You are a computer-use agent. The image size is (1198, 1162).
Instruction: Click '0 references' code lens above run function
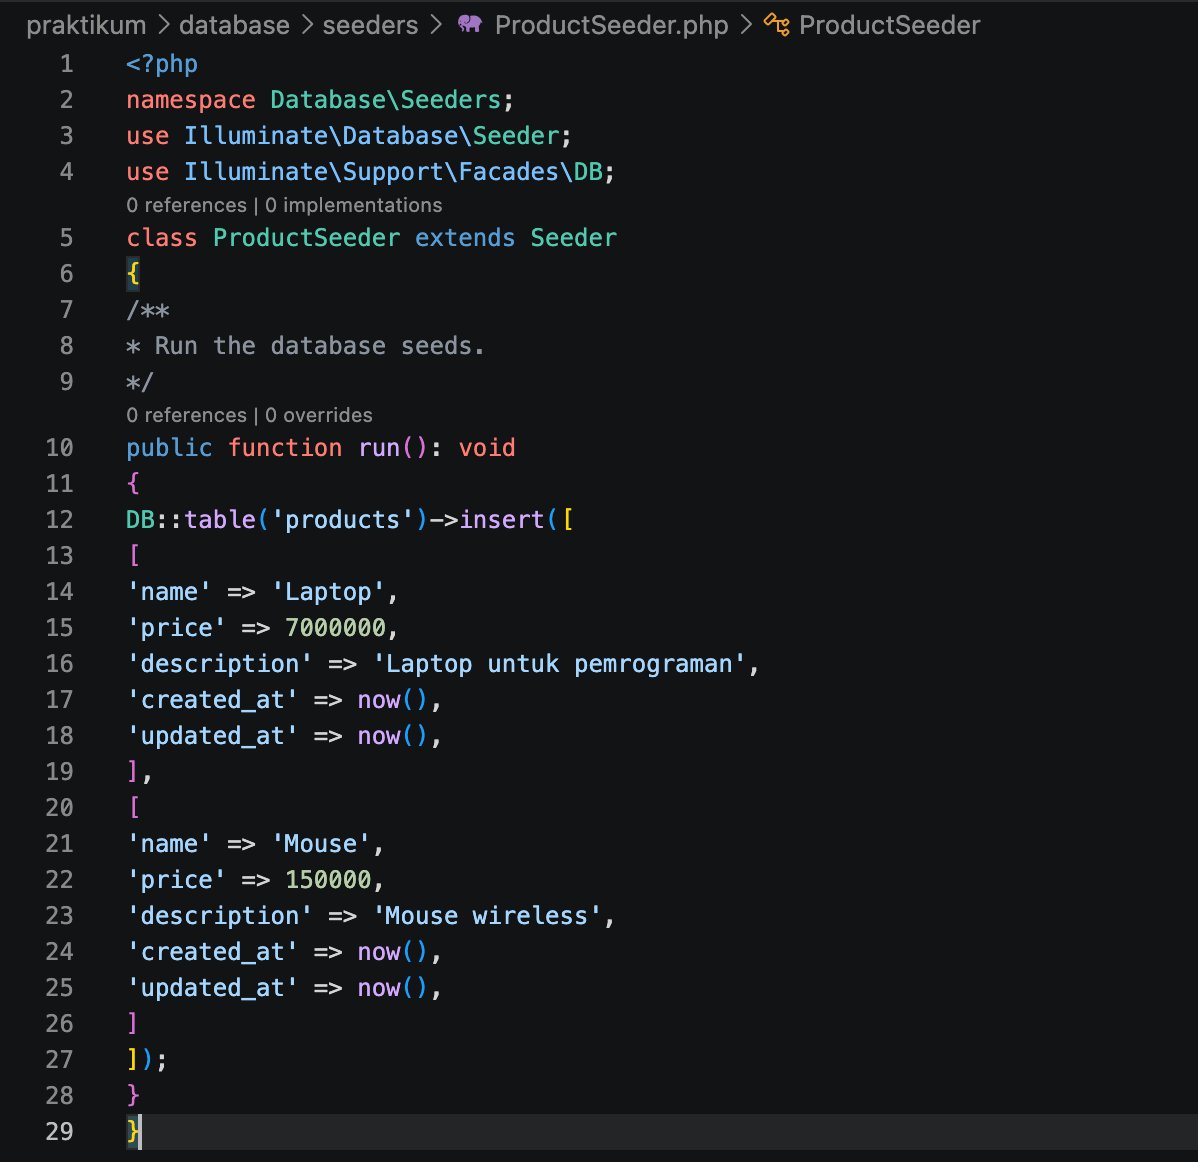pos(186,415)
